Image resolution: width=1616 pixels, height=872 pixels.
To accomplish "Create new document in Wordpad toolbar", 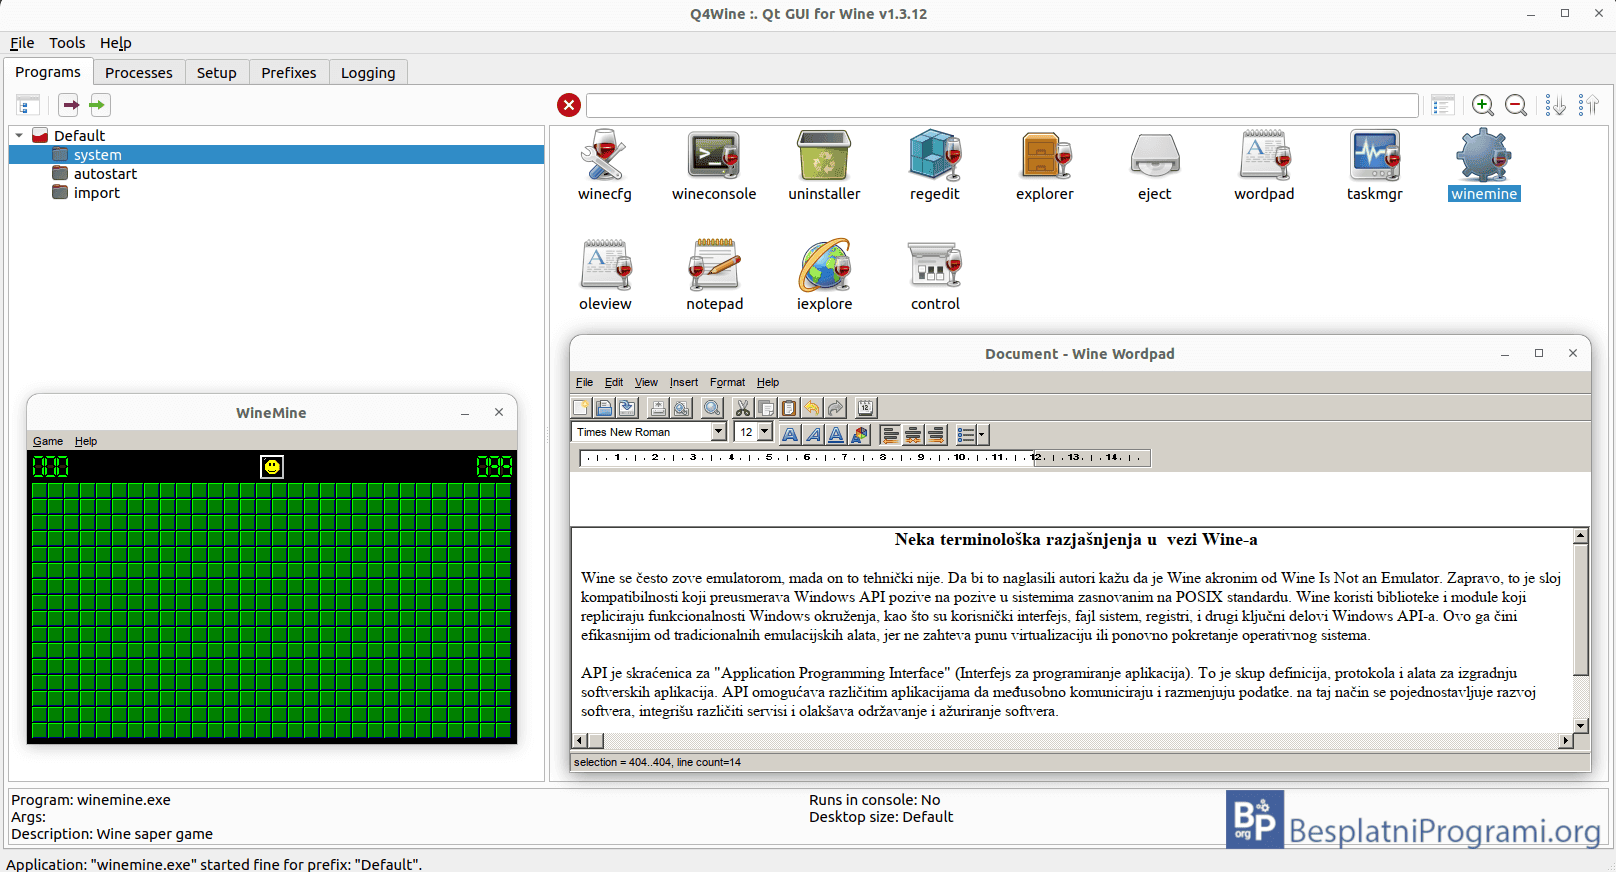I will tap(581, 407).
